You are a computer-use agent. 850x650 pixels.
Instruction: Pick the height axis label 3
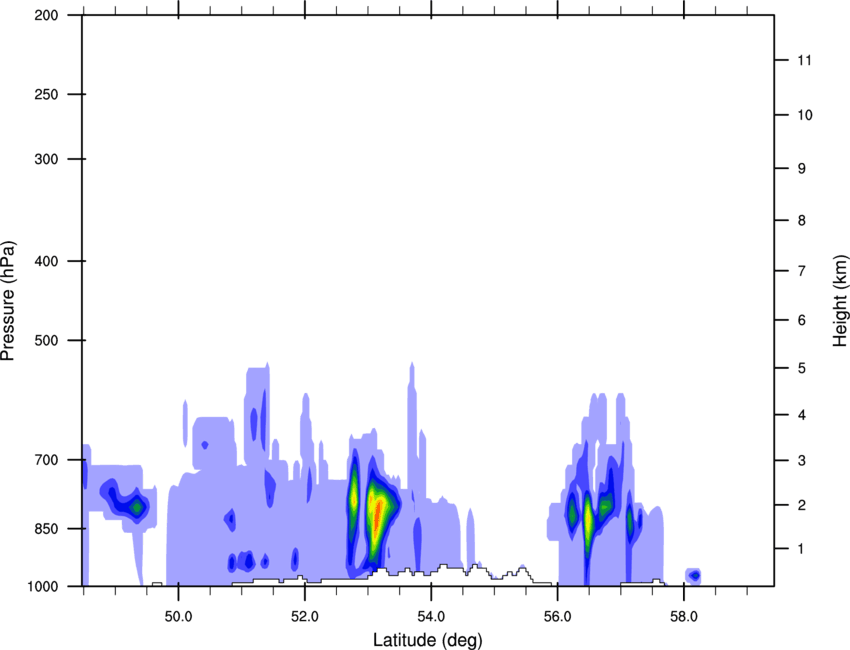click(802, 461)
